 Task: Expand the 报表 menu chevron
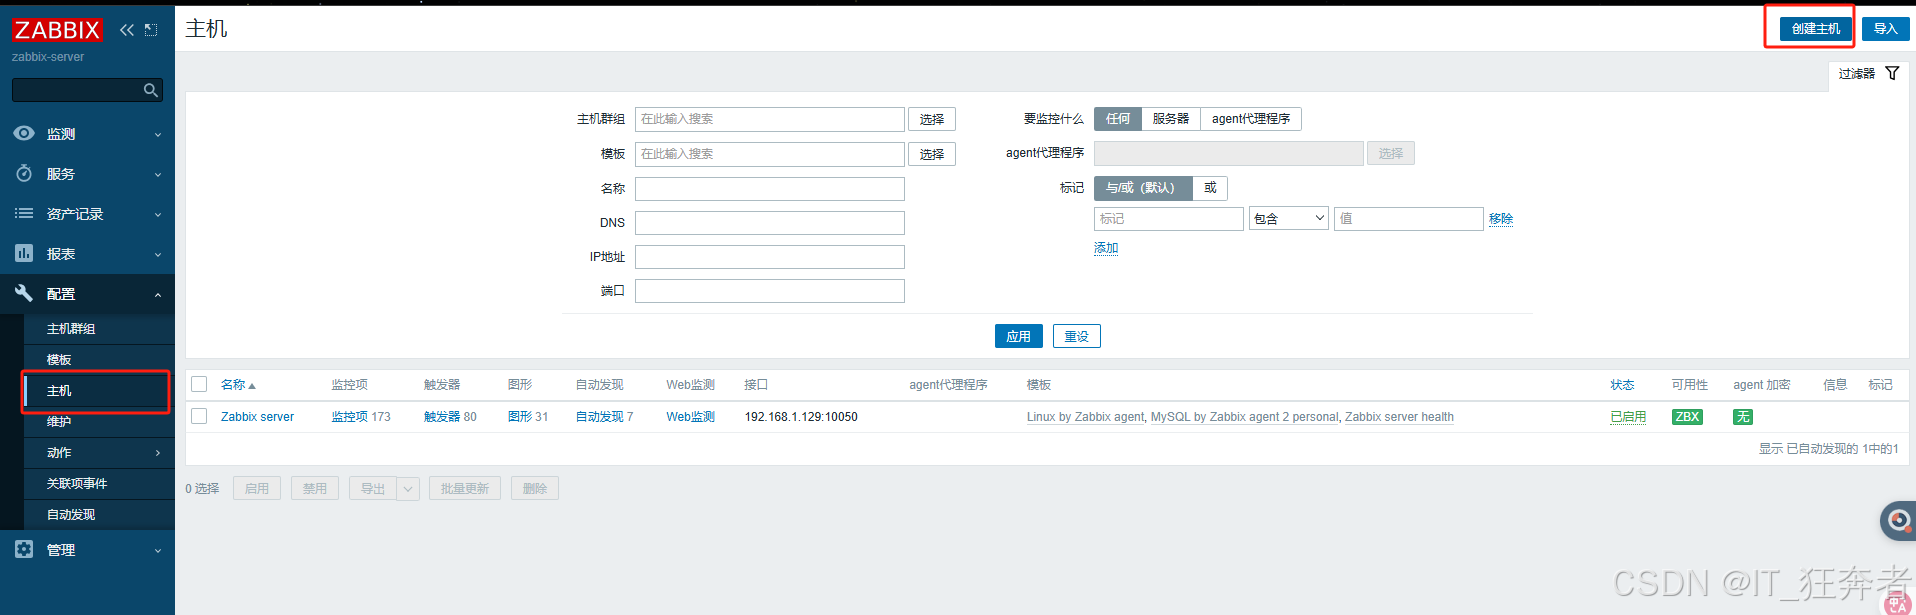(158, 255)
